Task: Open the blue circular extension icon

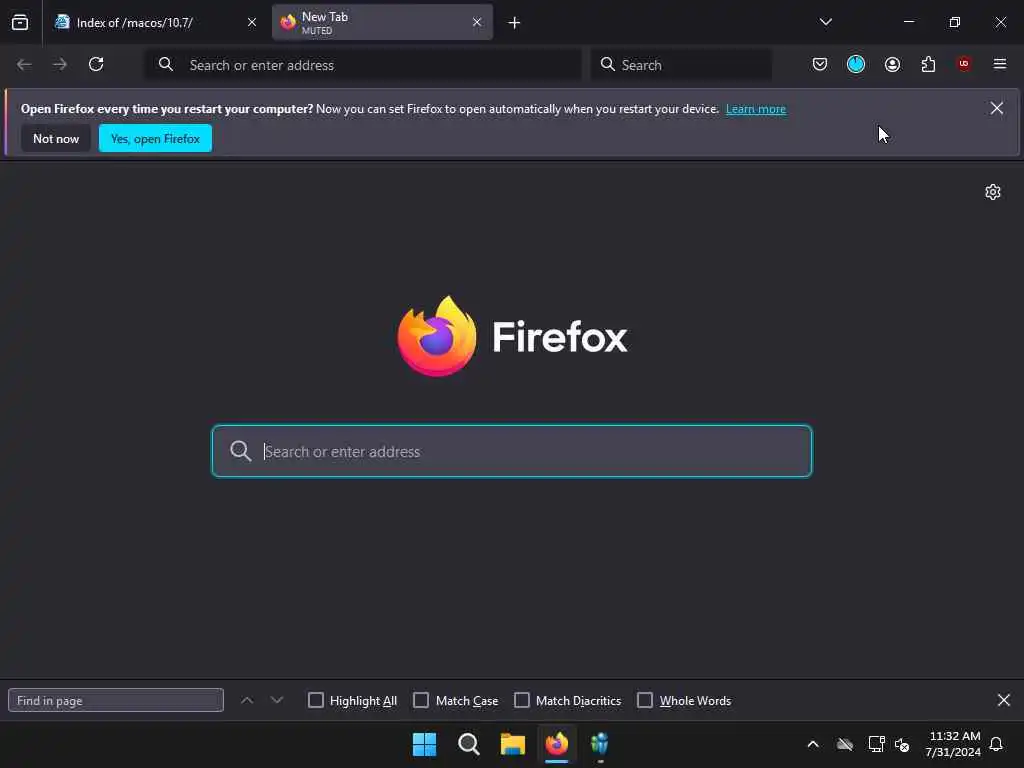Action: (856, 64)
